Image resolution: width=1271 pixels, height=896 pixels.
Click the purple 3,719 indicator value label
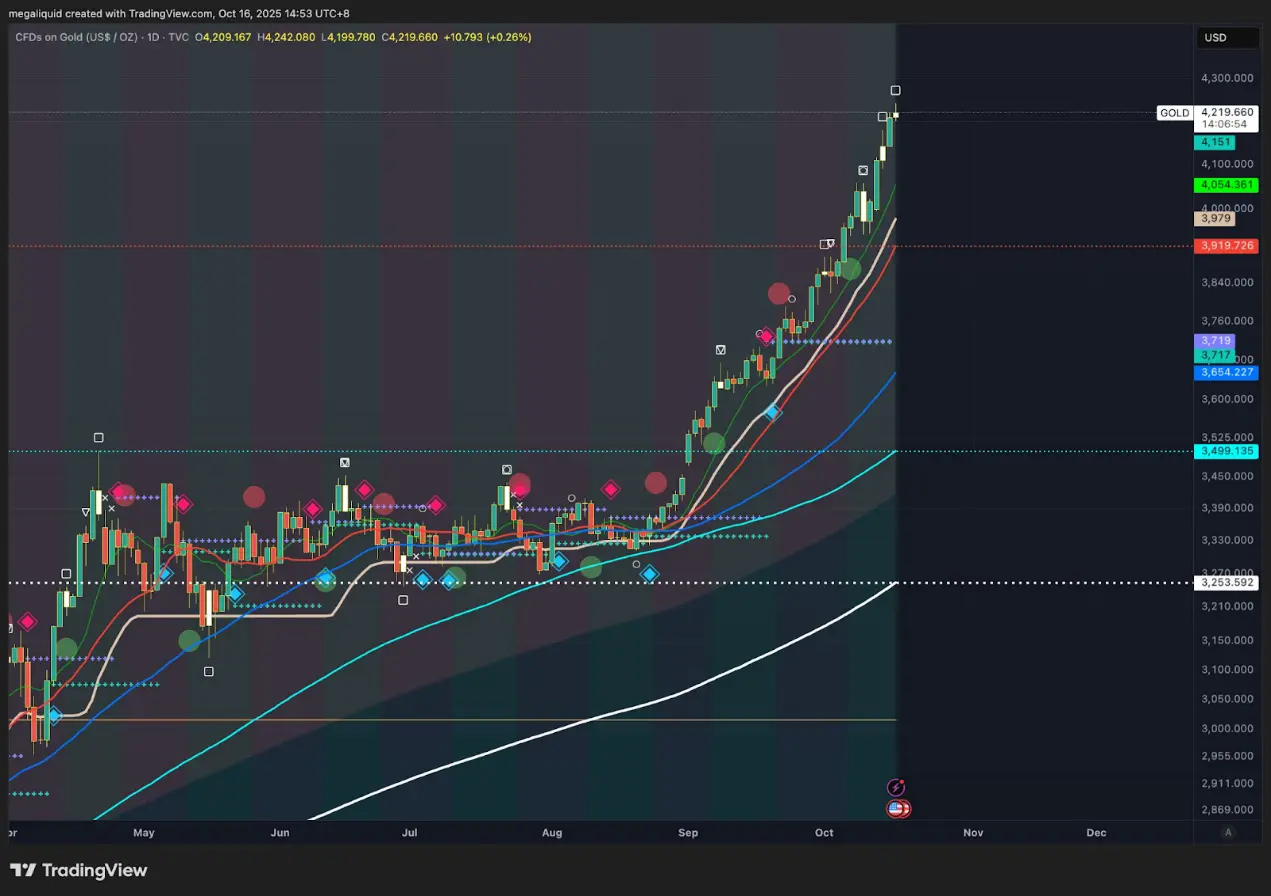1215,341
